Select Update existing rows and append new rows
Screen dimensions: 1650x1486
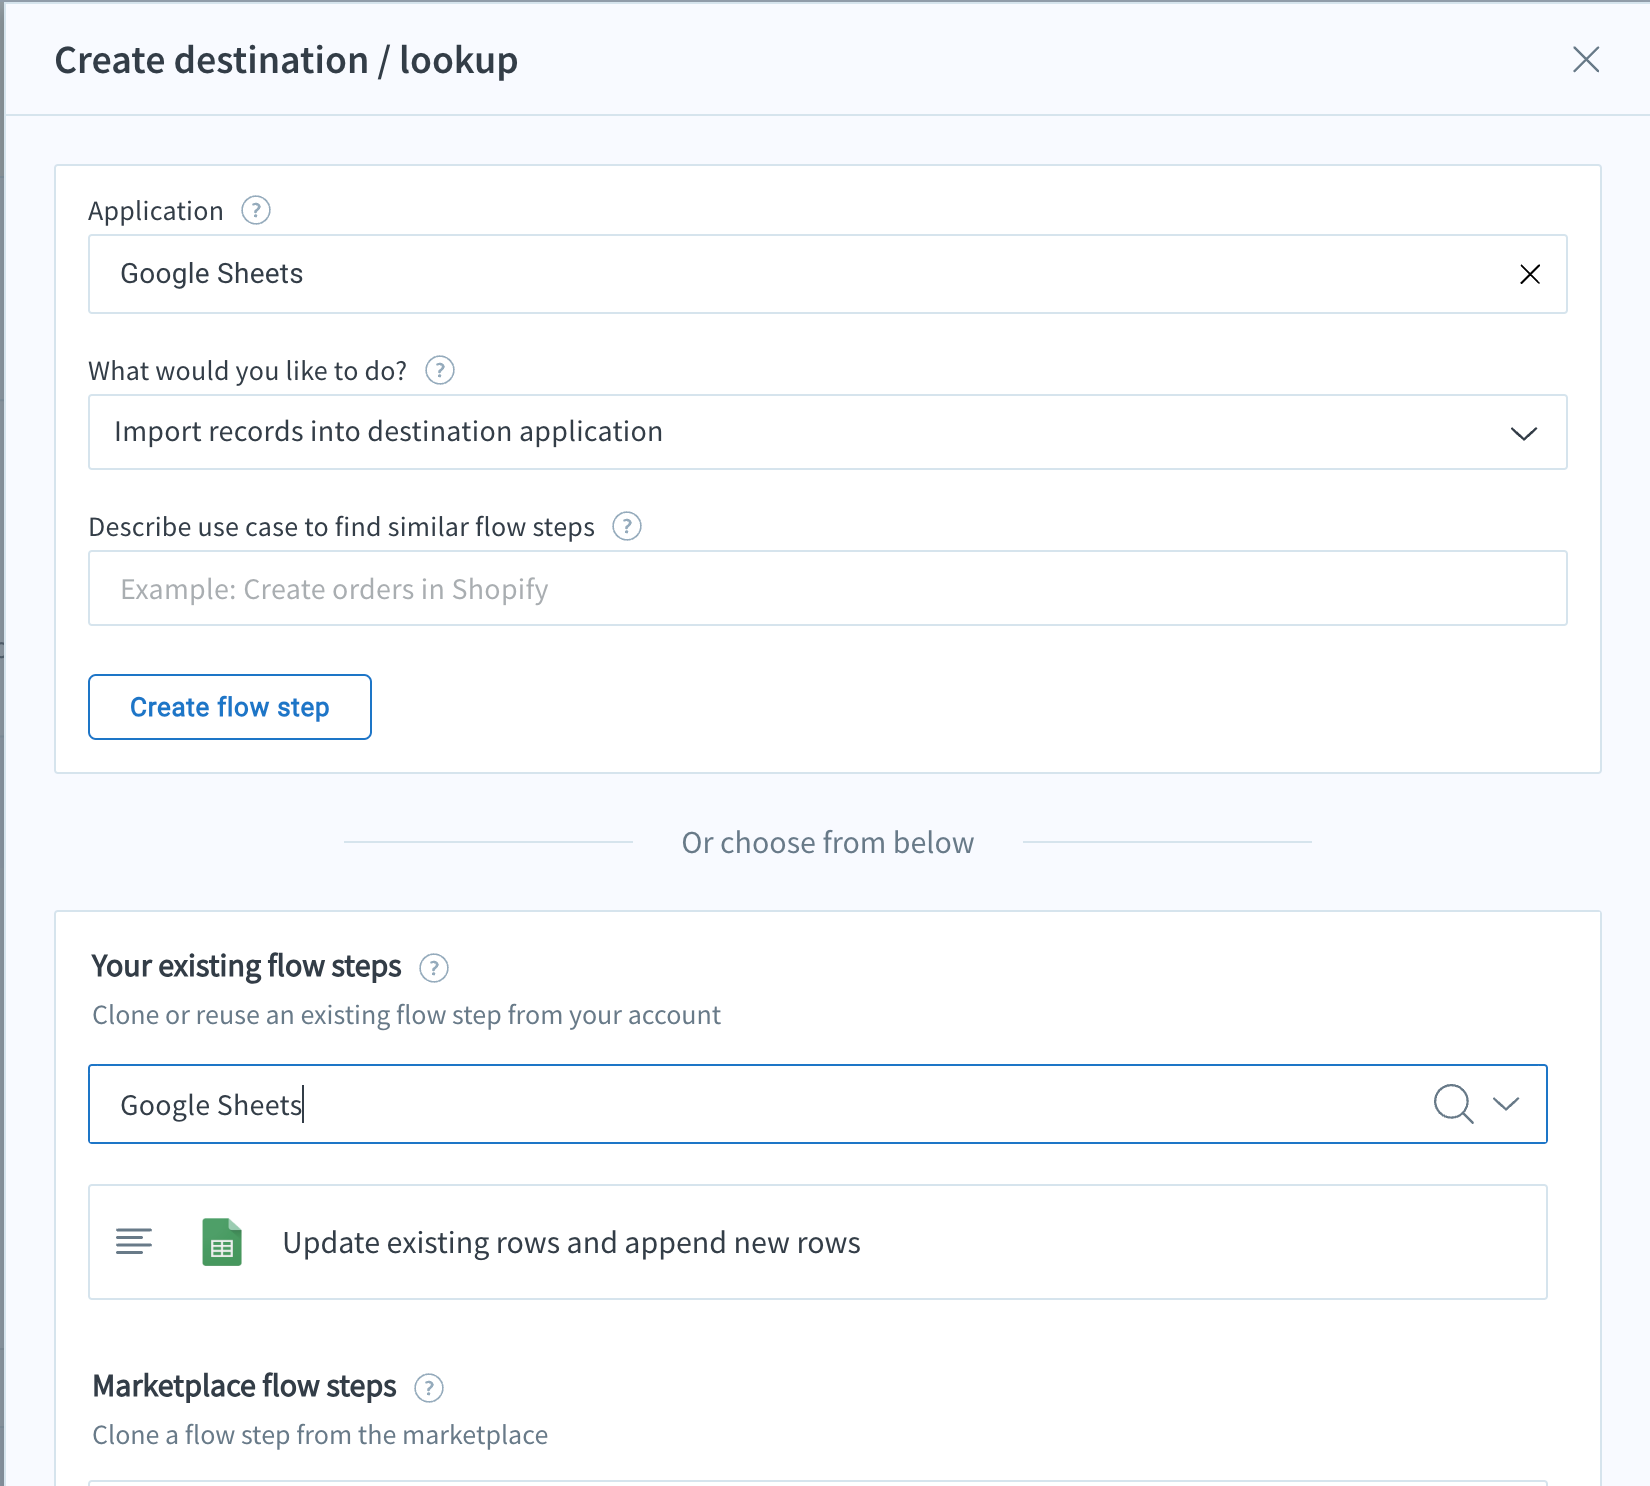click(818, 1242)
